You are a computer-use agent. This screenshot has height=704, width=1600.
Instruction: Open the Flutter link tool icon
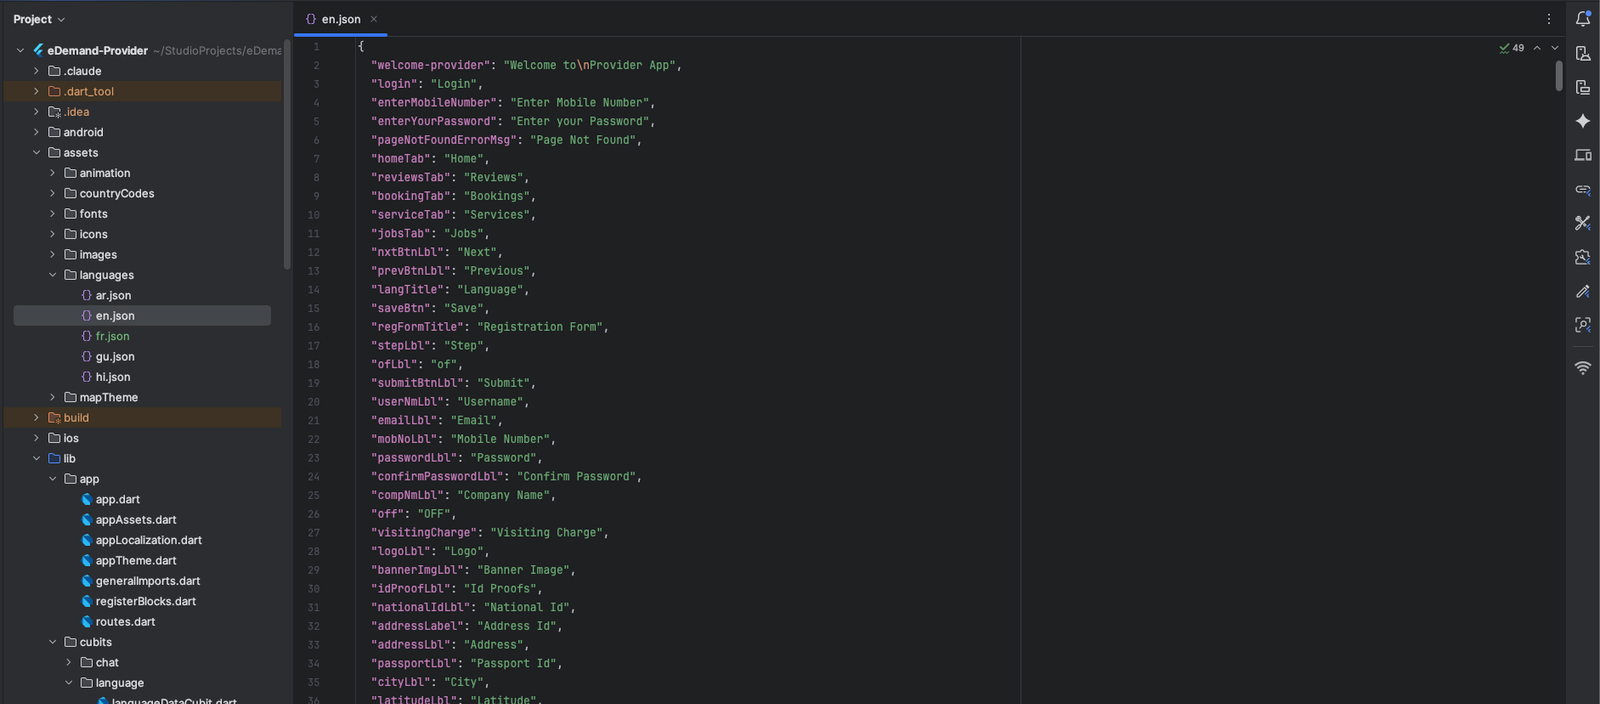coord(1583,189)
